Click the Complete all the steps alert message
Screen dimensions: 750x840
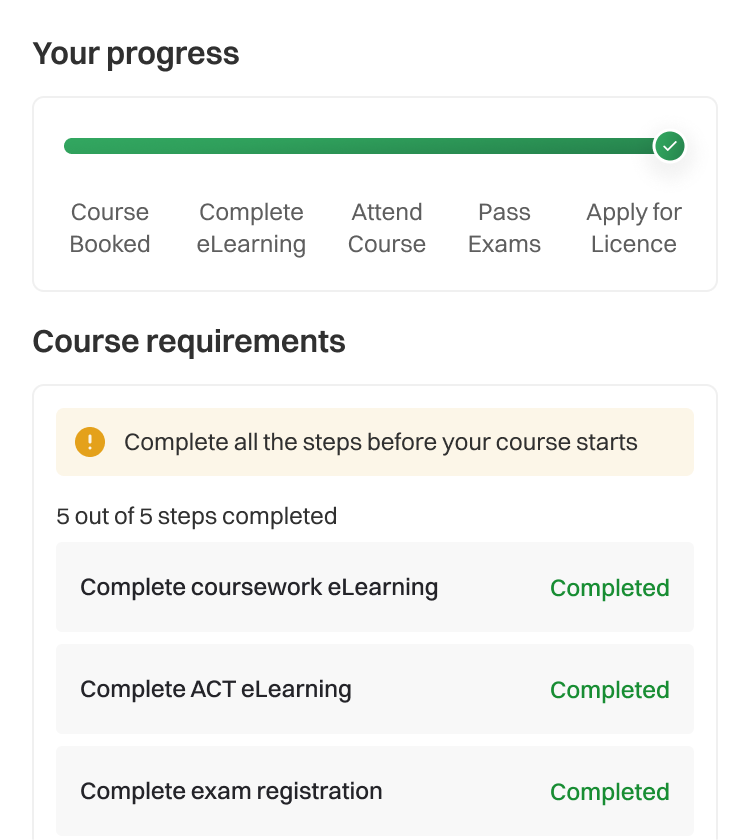point(381,442)
